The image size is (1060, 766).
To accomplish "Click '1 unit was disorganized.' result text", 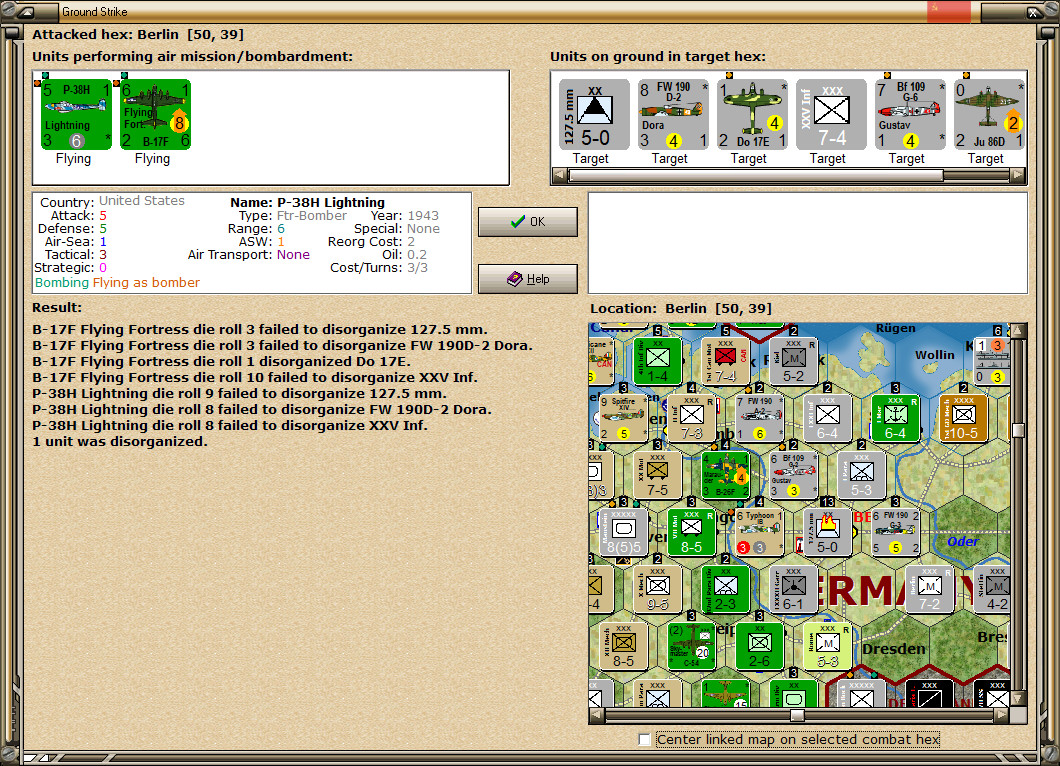I will (120, 441).
